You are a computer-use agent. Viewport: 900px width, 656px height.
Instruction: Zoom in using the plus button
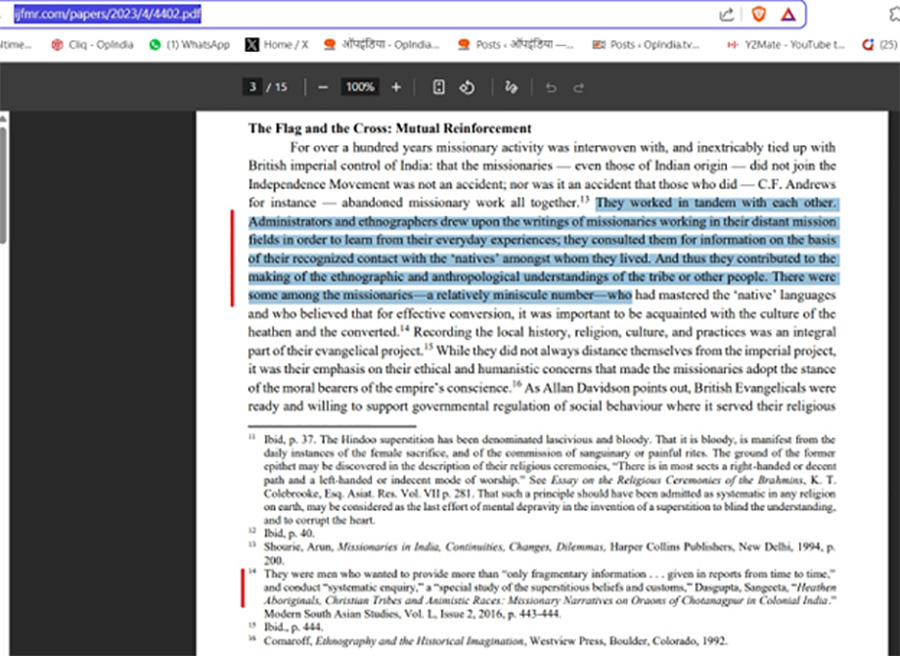396,88
